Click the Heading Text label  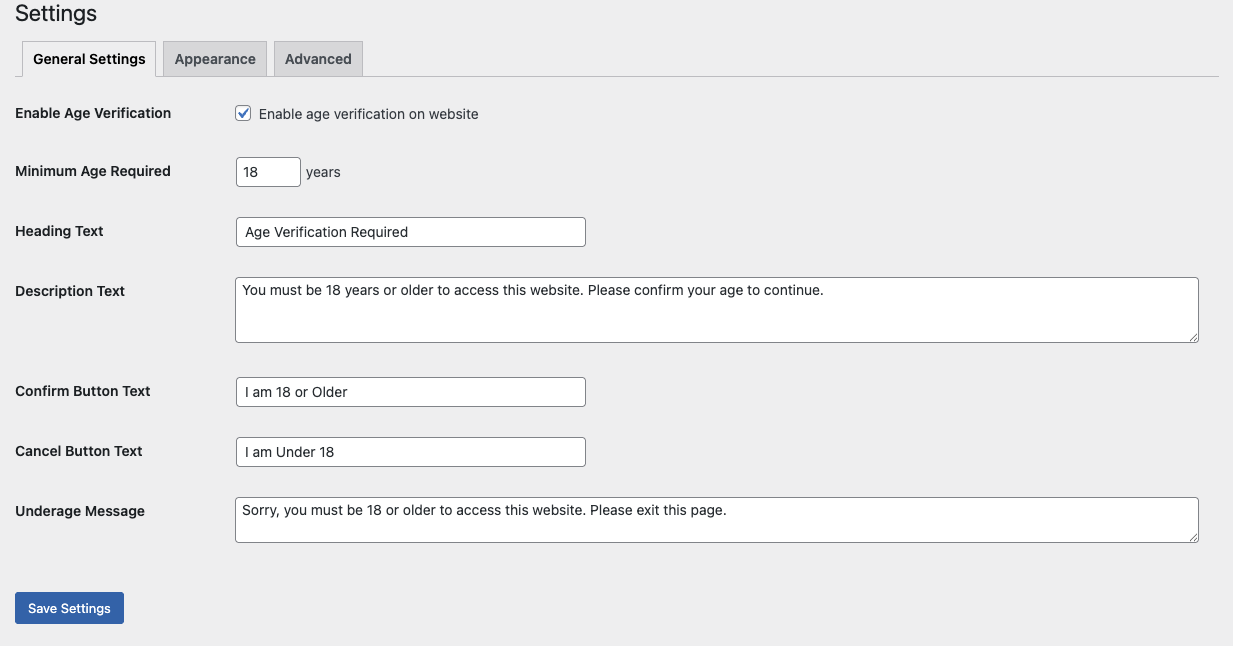coord(59,231)
